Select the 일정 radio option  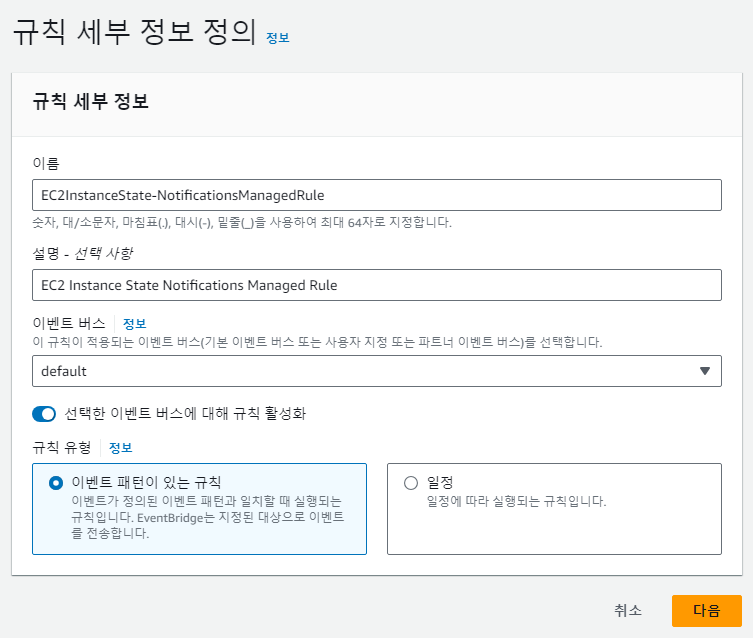(x=411, y=483)
